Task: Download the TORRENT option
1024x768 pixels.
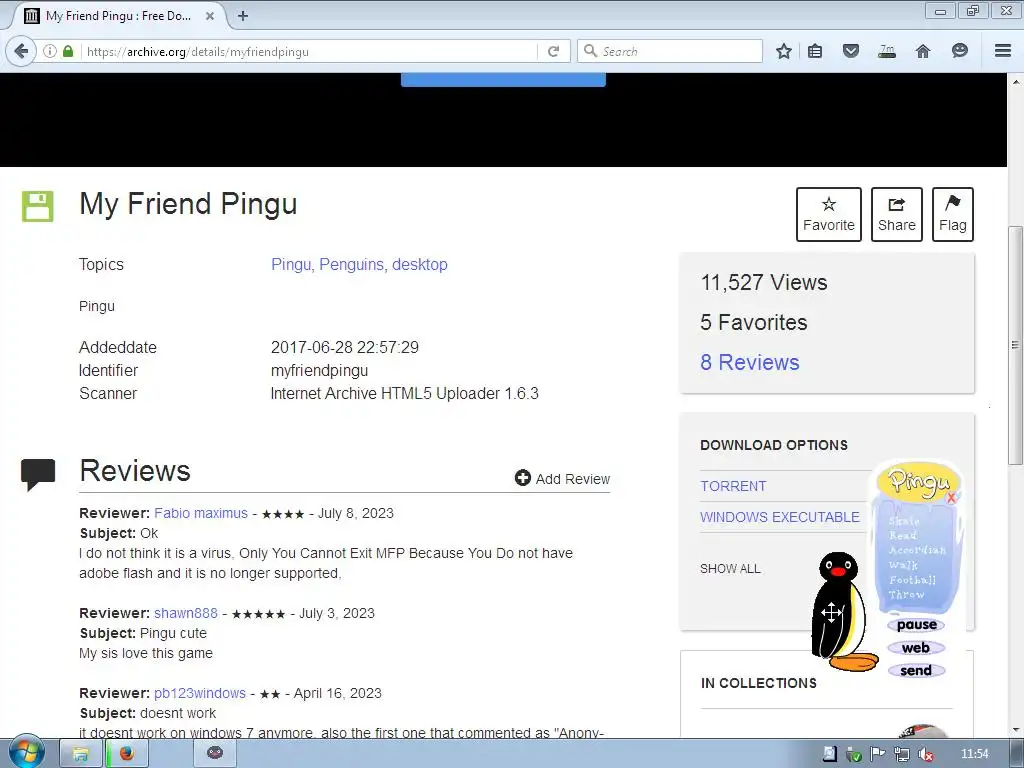Action: [733, 487]
